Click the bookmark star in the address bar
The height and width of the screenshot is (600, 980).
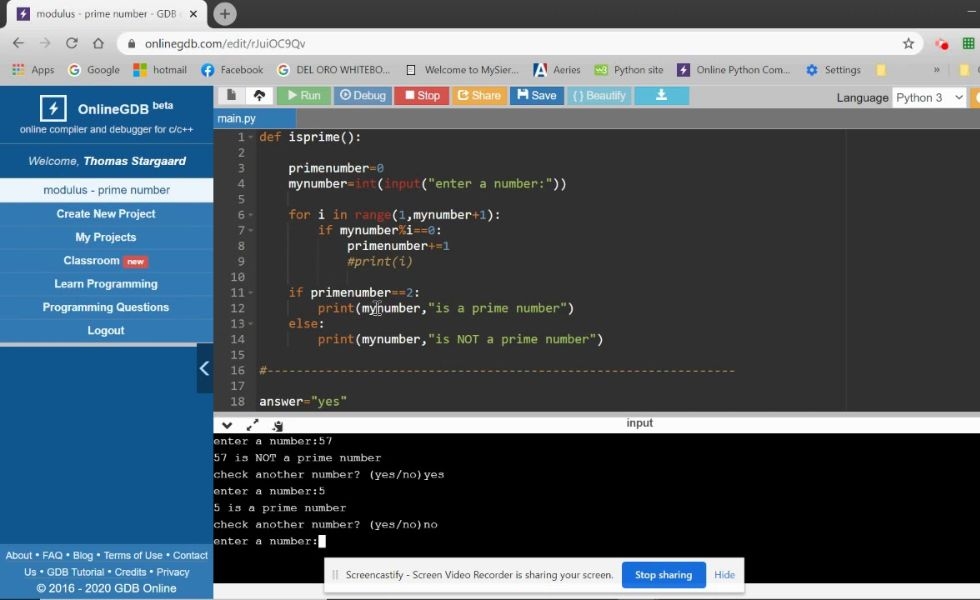908,43
